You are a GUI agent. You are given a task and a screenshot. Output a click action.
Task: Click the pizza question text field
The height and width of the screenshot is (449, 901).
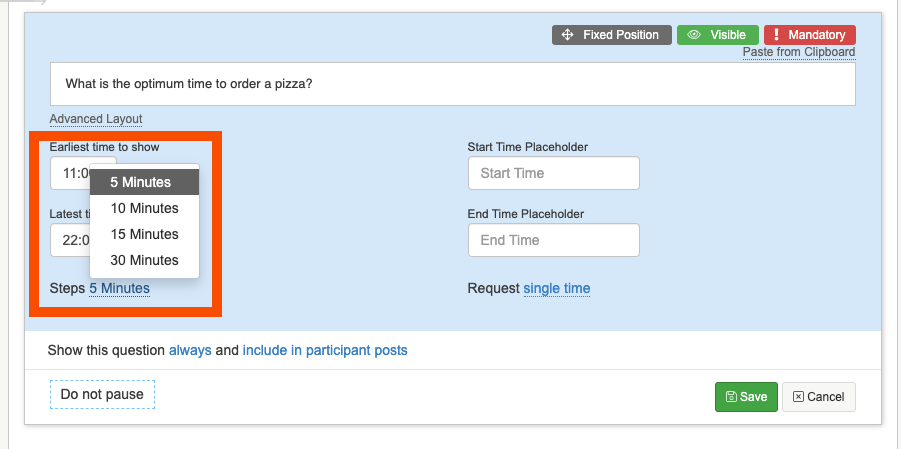click(452, 84)
